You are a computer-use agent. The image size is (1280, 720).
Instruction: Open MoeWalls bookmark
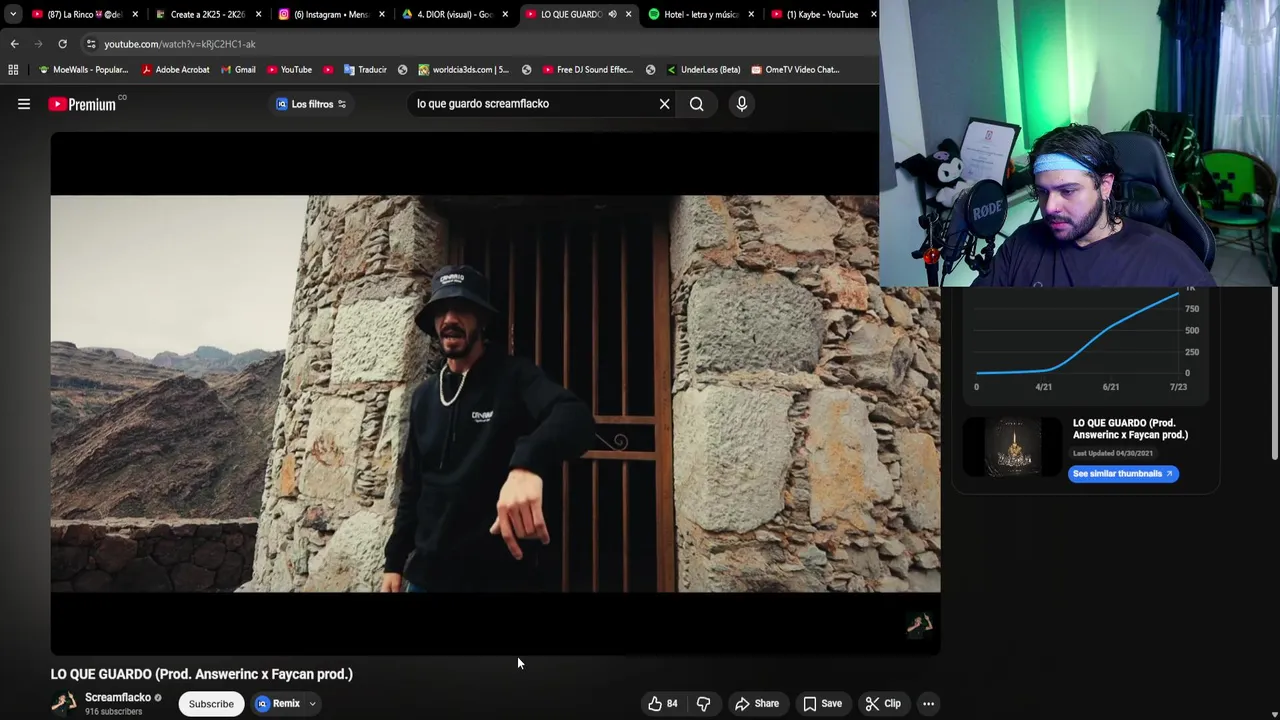tap(83, 70)
